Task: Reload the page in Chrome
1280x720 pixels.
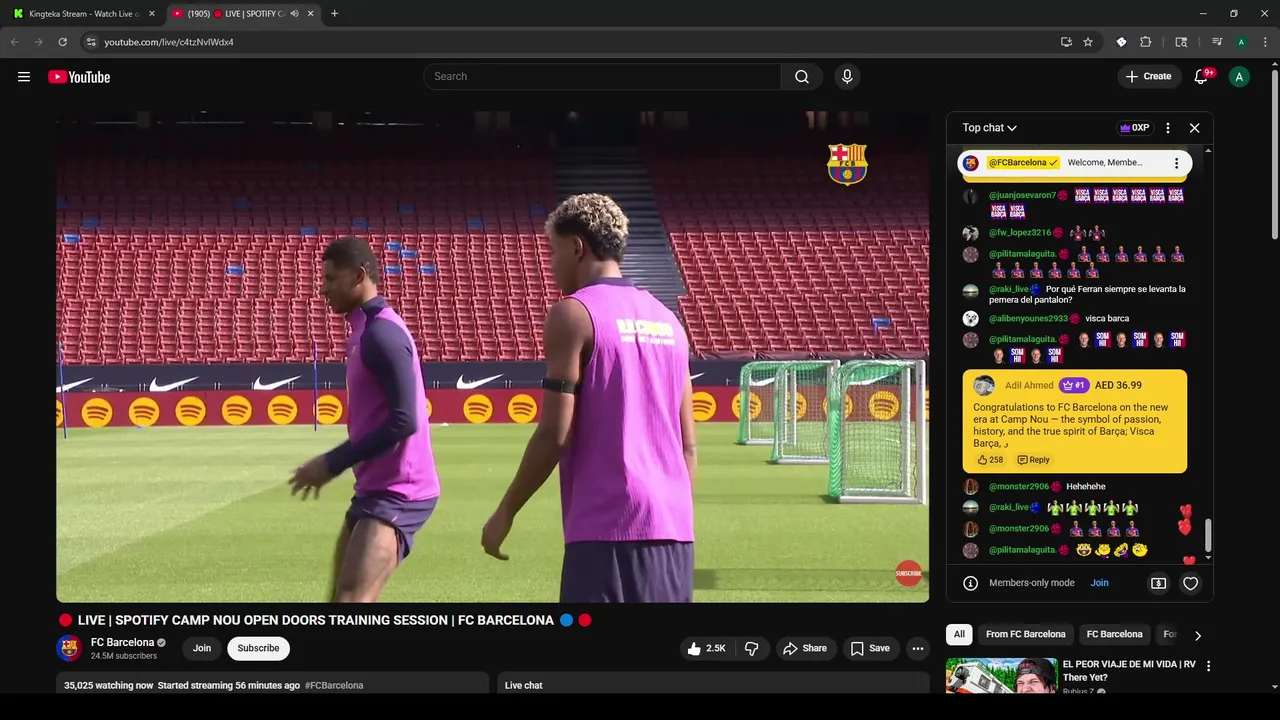Action: (x=62, y=42)
